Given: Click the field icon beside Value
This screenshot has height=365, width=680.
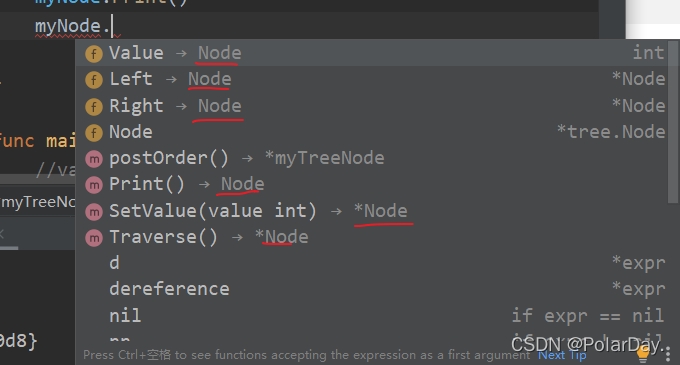Looking at the screenshot, I should (94, 54).
